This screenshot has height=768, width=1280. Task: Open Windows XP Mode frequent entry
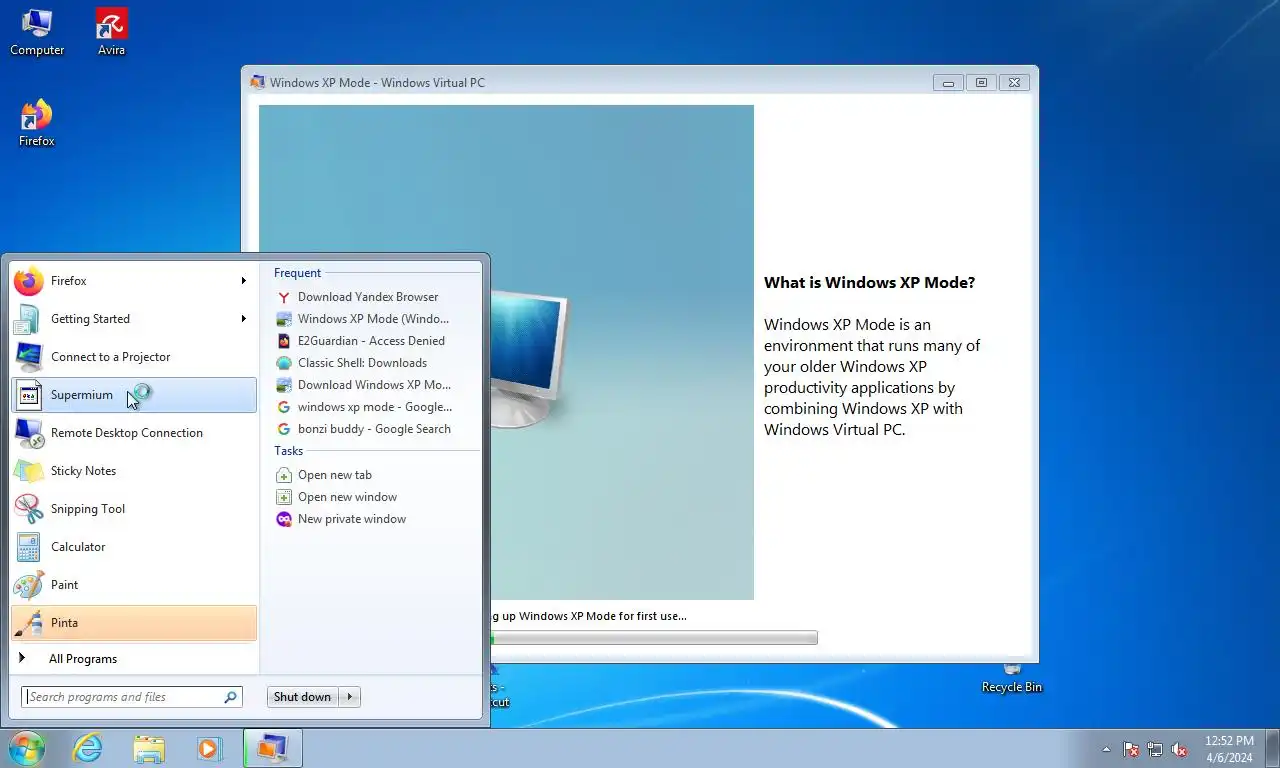pyautogui.click(x=371, y=319)
